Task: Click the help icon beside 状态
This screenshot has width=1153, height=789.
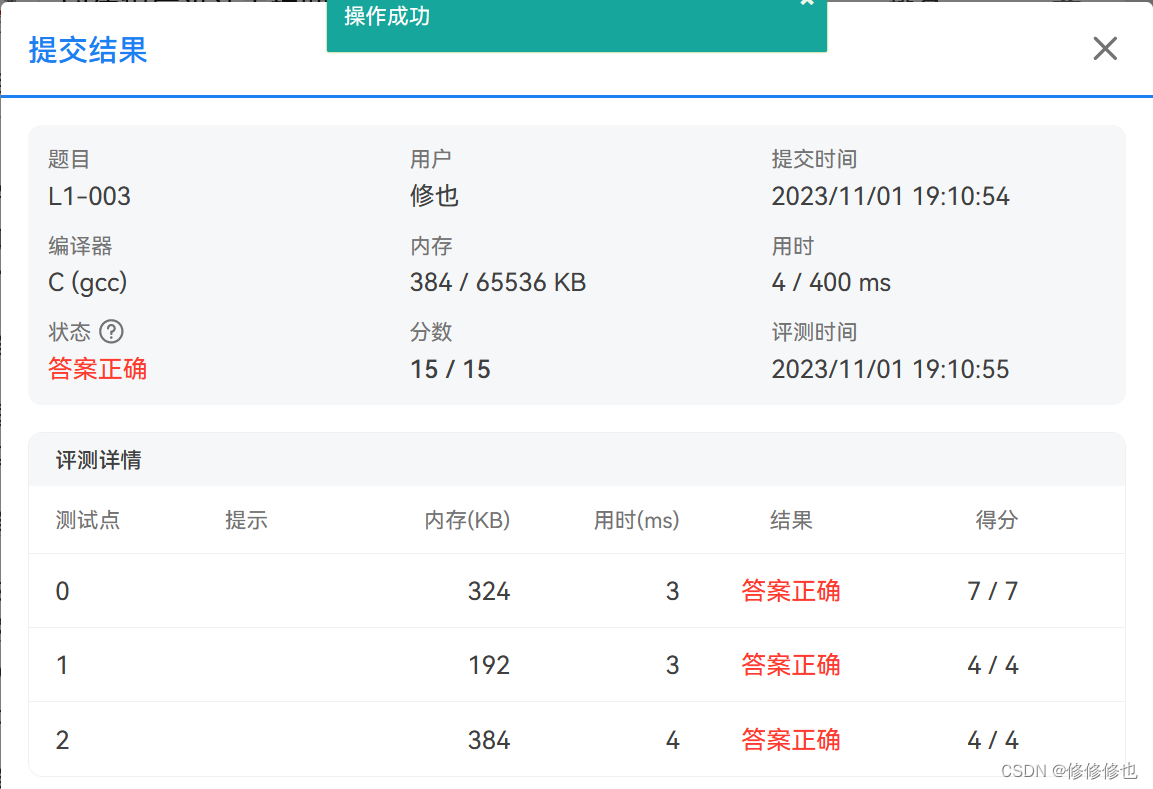Action: click(x=112, y=332)
